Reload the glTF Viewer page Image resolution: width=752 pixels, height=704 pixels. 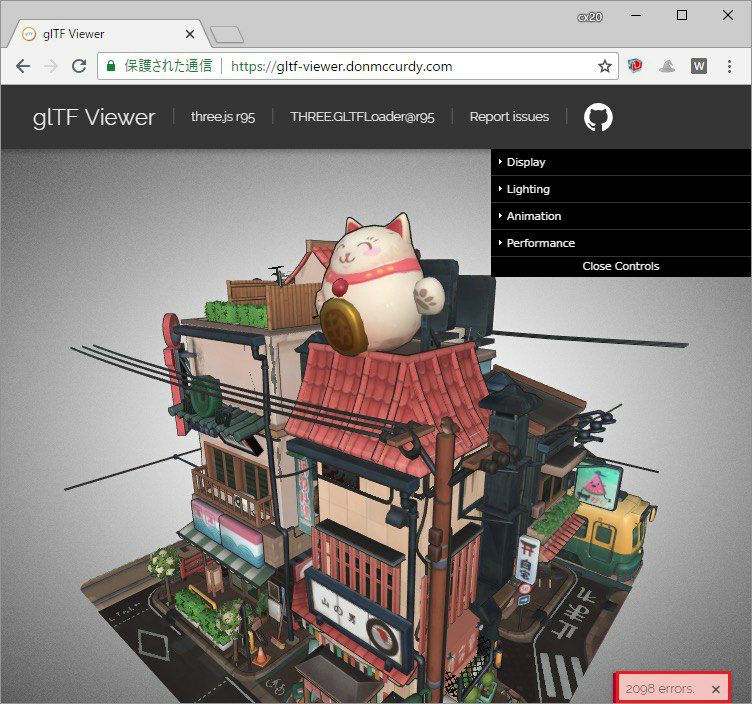(x=79, y=66)
